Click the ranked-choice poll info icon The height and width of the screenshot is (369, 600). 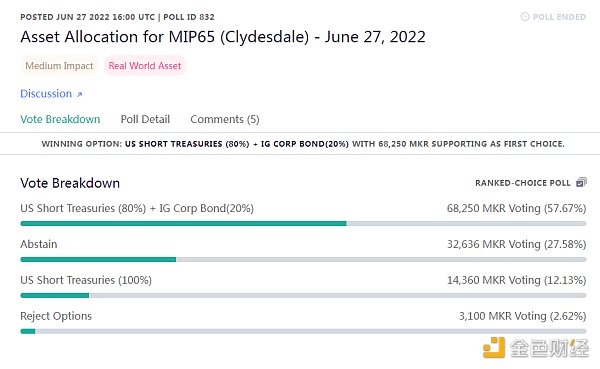click(x=581, y=183)
